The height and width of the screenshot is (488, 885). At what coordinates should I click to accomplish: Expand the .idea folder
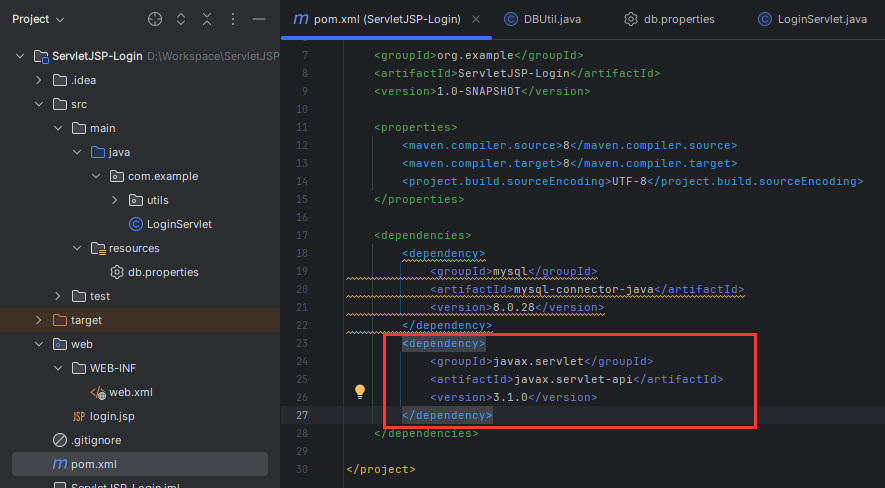tap(39, 80)
